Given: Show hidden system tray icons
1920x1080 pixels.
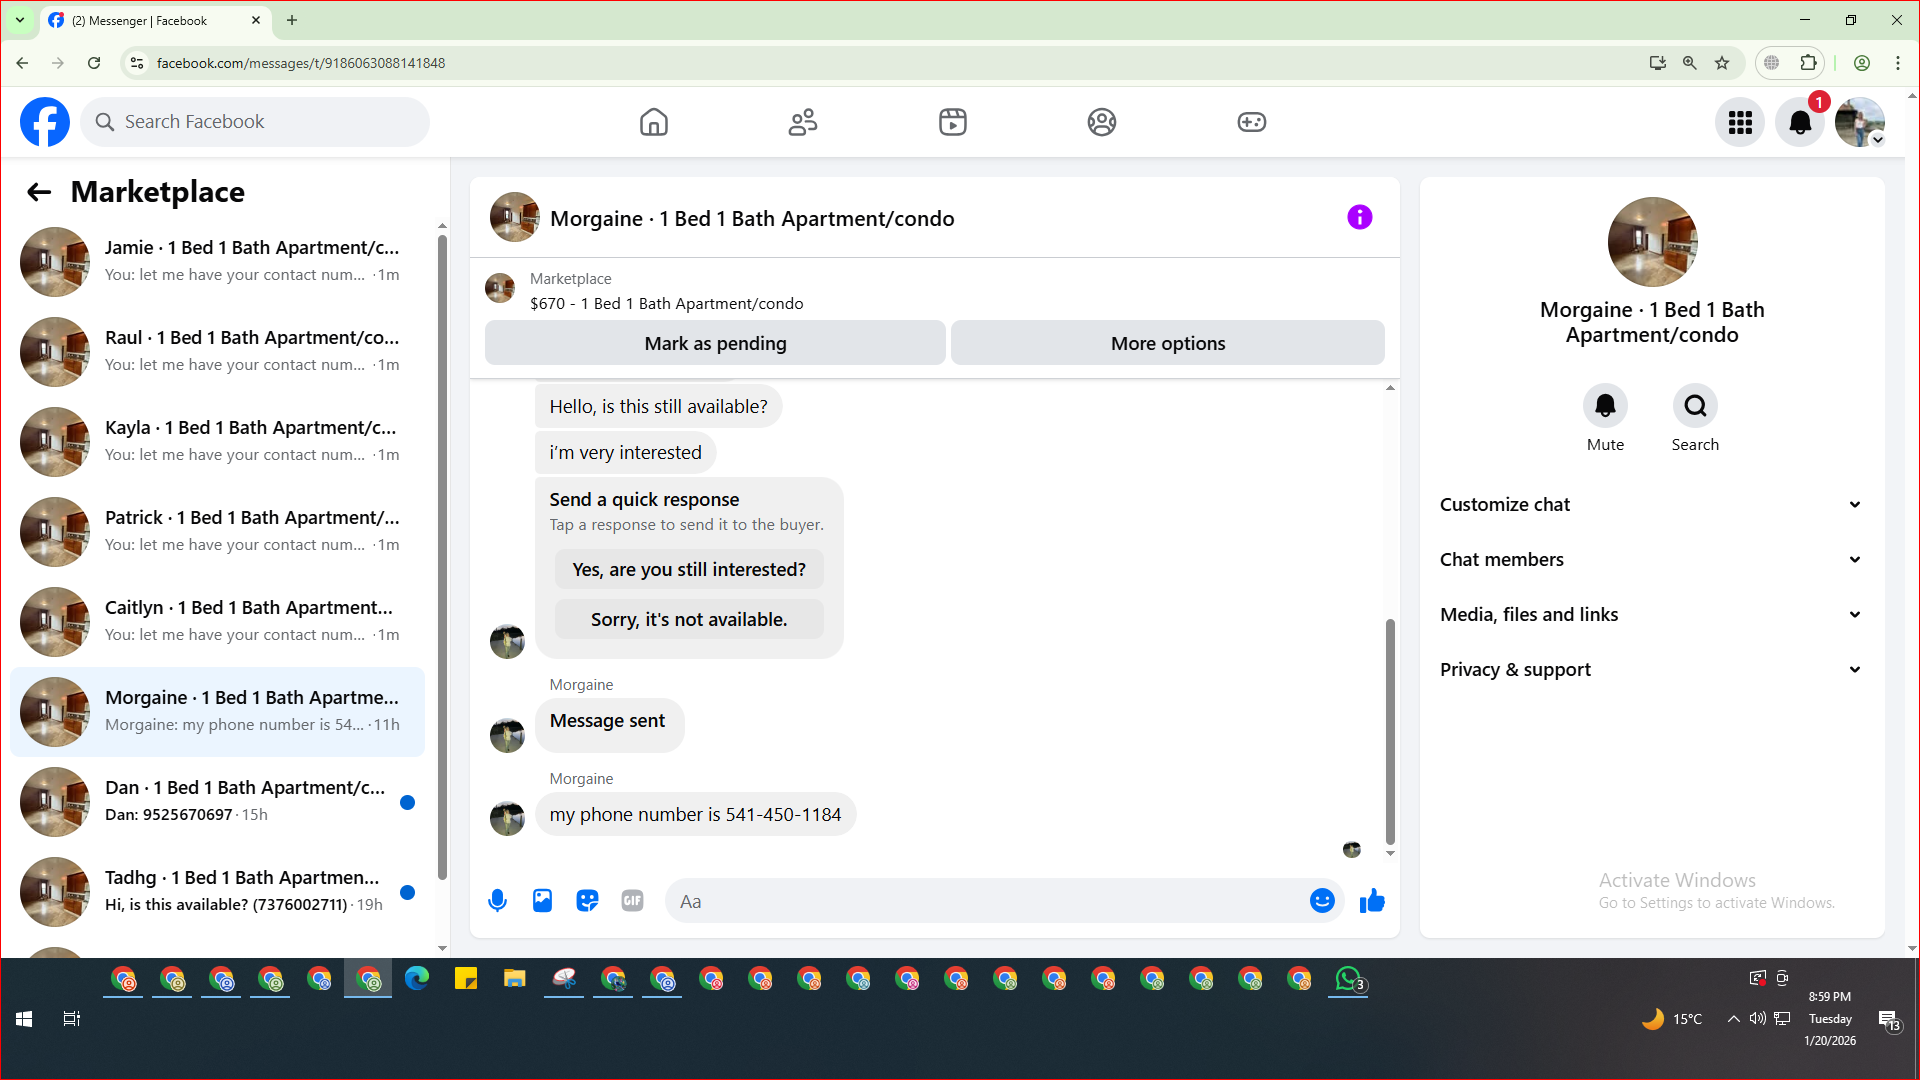Looking at the screenshot, I should (1733, 1019).
